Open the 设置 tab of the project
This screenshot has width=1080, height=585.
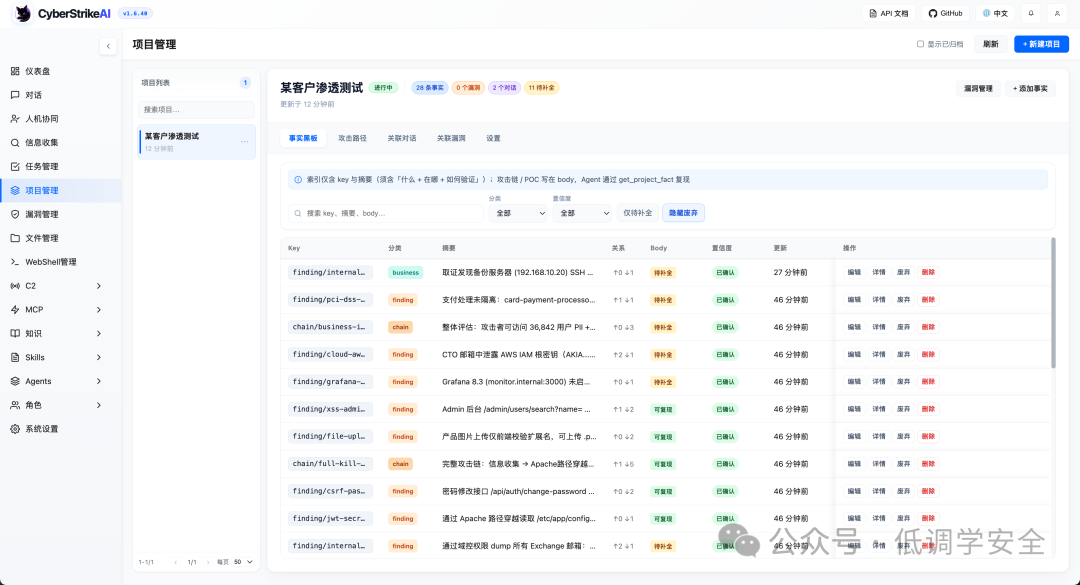tap(493, 138)
